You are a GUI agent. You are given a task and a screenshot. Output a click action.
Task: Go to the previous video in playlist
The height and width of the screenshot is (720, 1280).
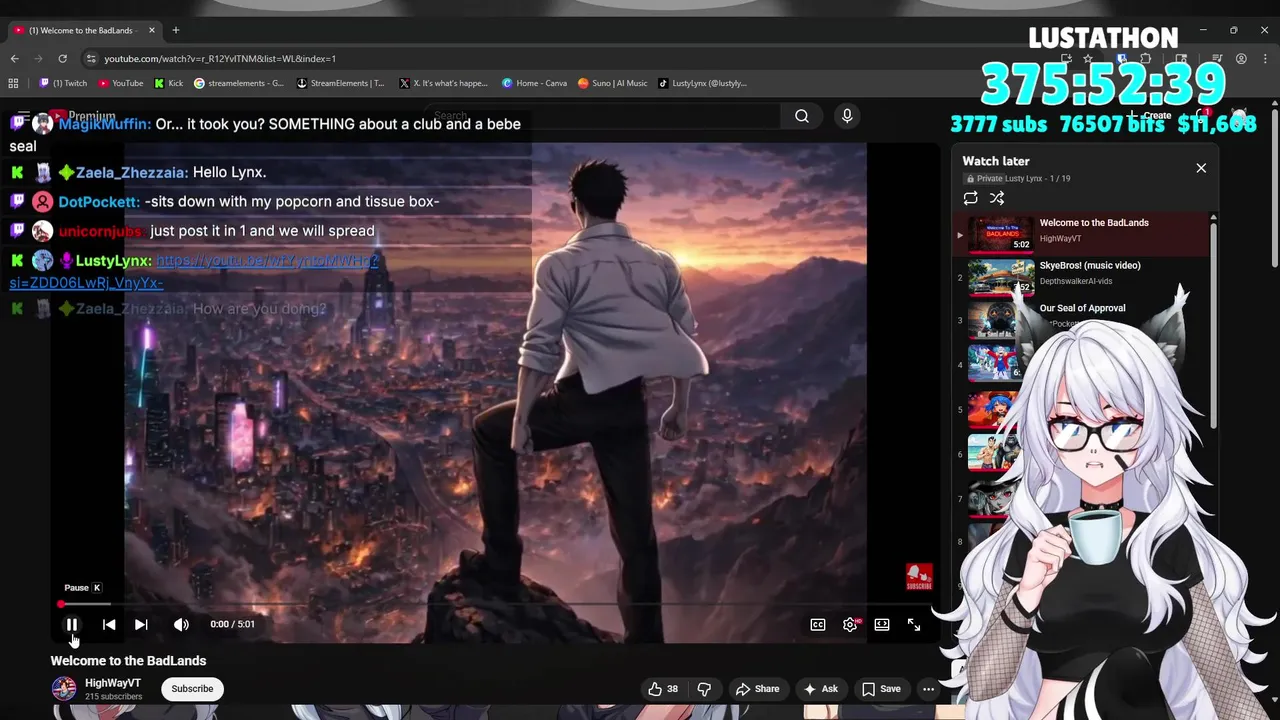coord(109,624)
